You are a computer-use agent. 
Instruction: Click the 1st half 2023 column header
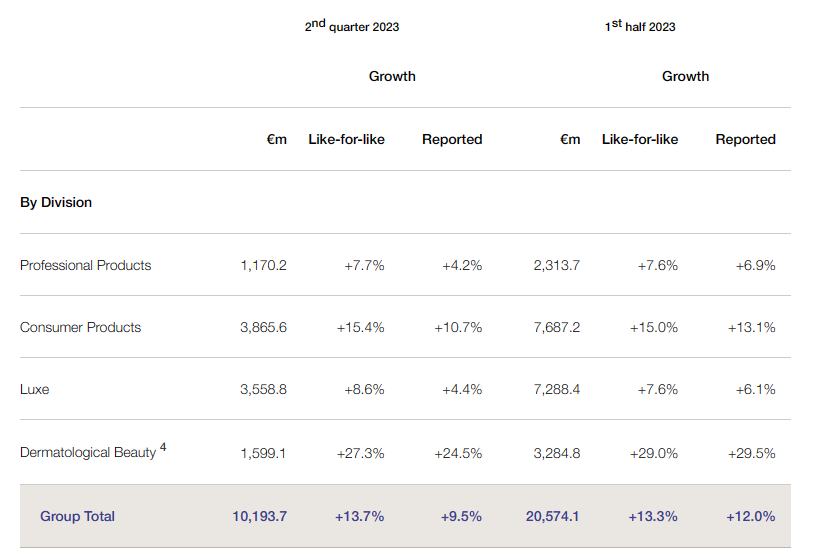click(x=640, y=27)
